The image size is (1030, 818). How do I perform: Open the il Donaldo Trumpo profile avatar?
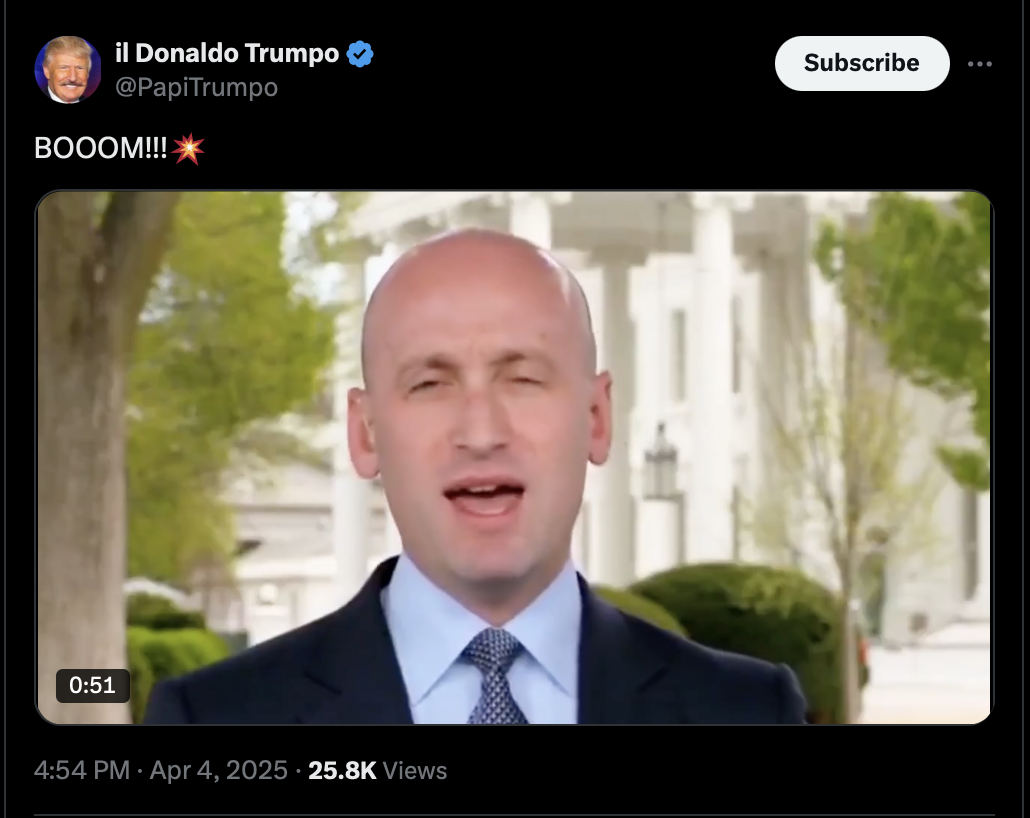tap(68, 70)
